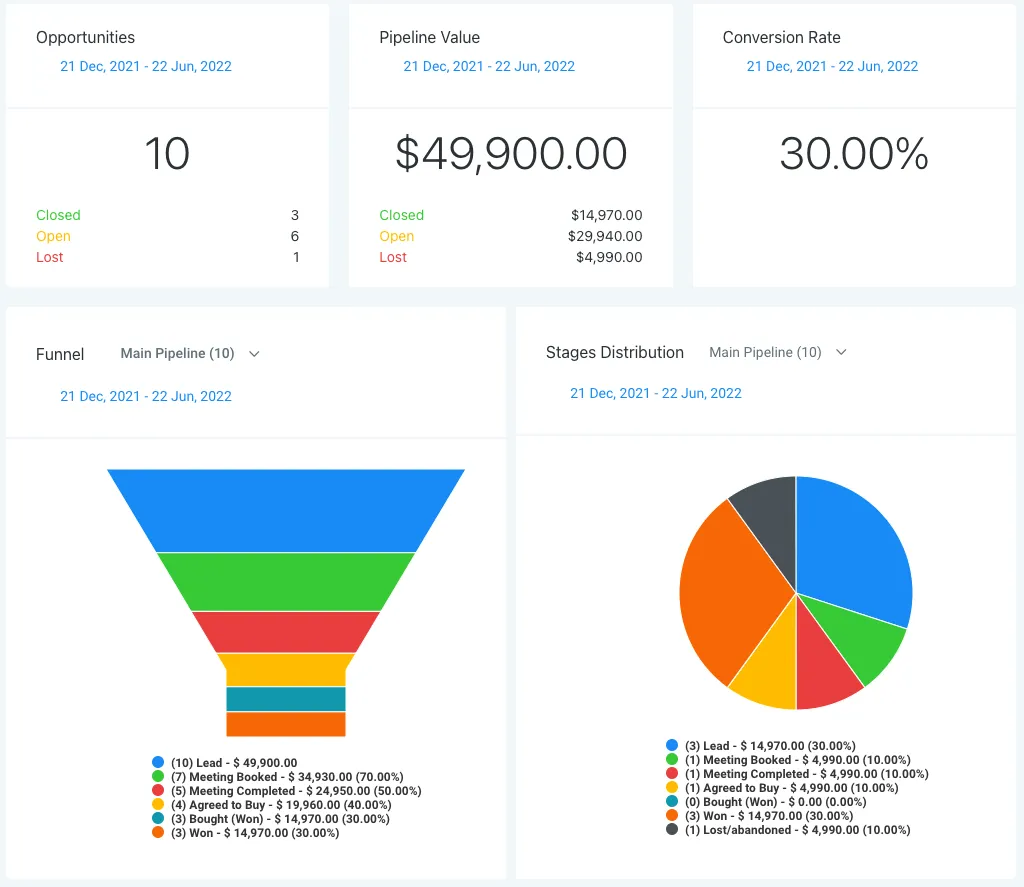Toggle '(1) Agreed to Buy - $ 4,990.00 (10.00%)' entry
Image resolution: width=1024 pixels, height=887 pixels.
pyautogui.click(x=792, y=788)
